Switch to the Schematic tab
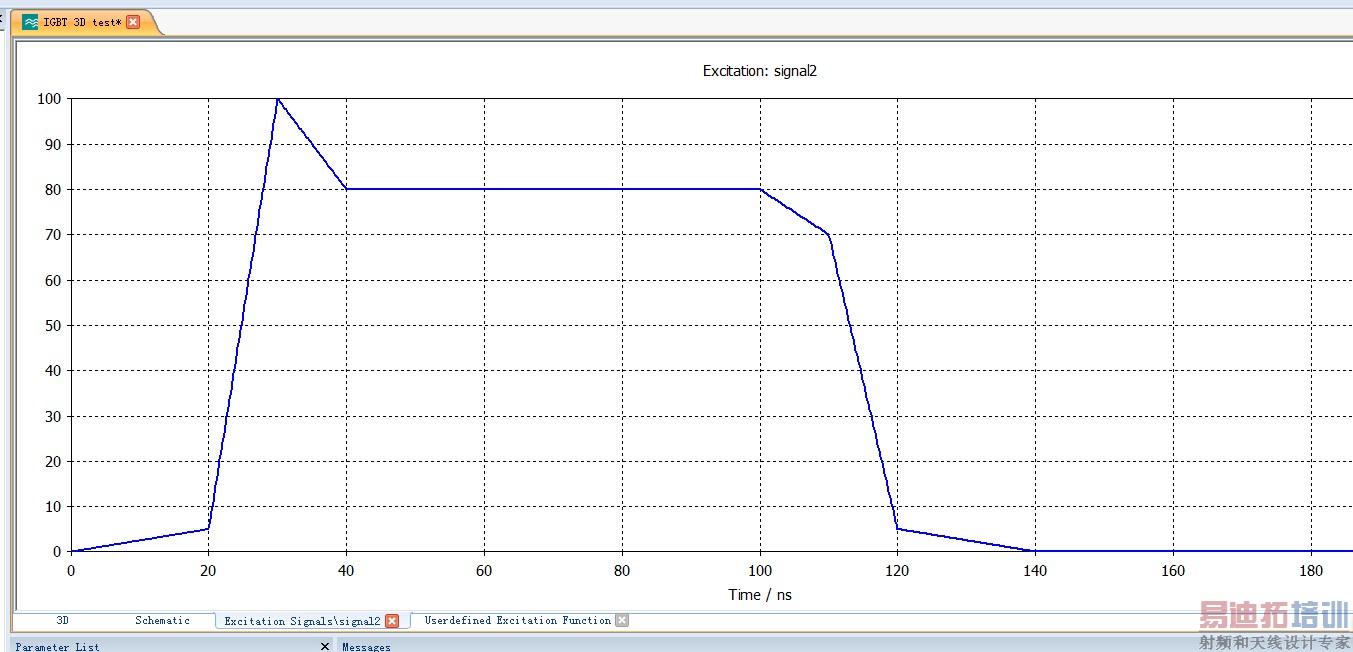 pyautogui.click(x=162, y=621)
